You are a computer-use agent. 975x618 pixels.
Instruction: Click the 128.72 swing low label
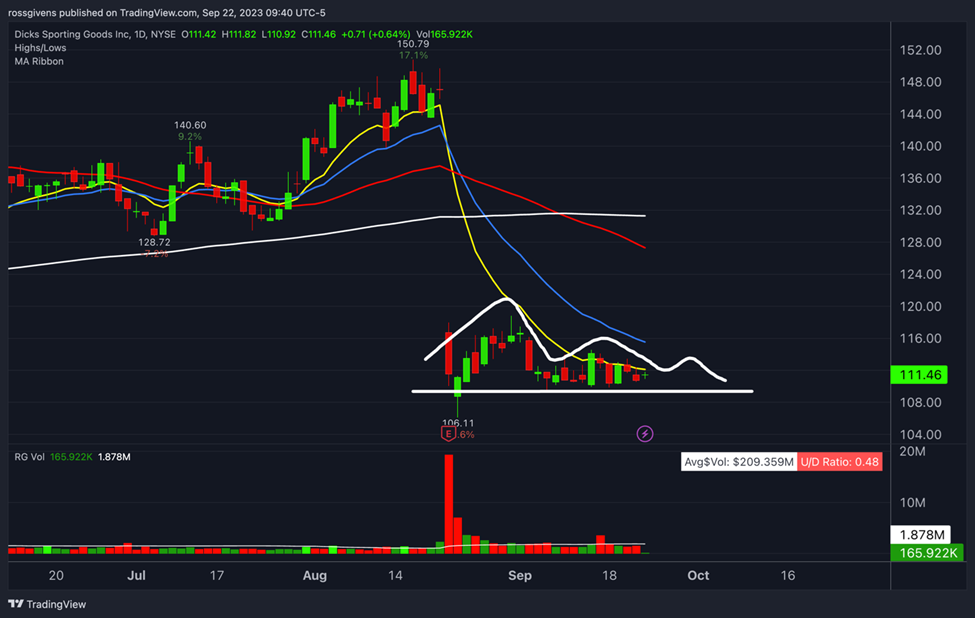click(154, 242)
